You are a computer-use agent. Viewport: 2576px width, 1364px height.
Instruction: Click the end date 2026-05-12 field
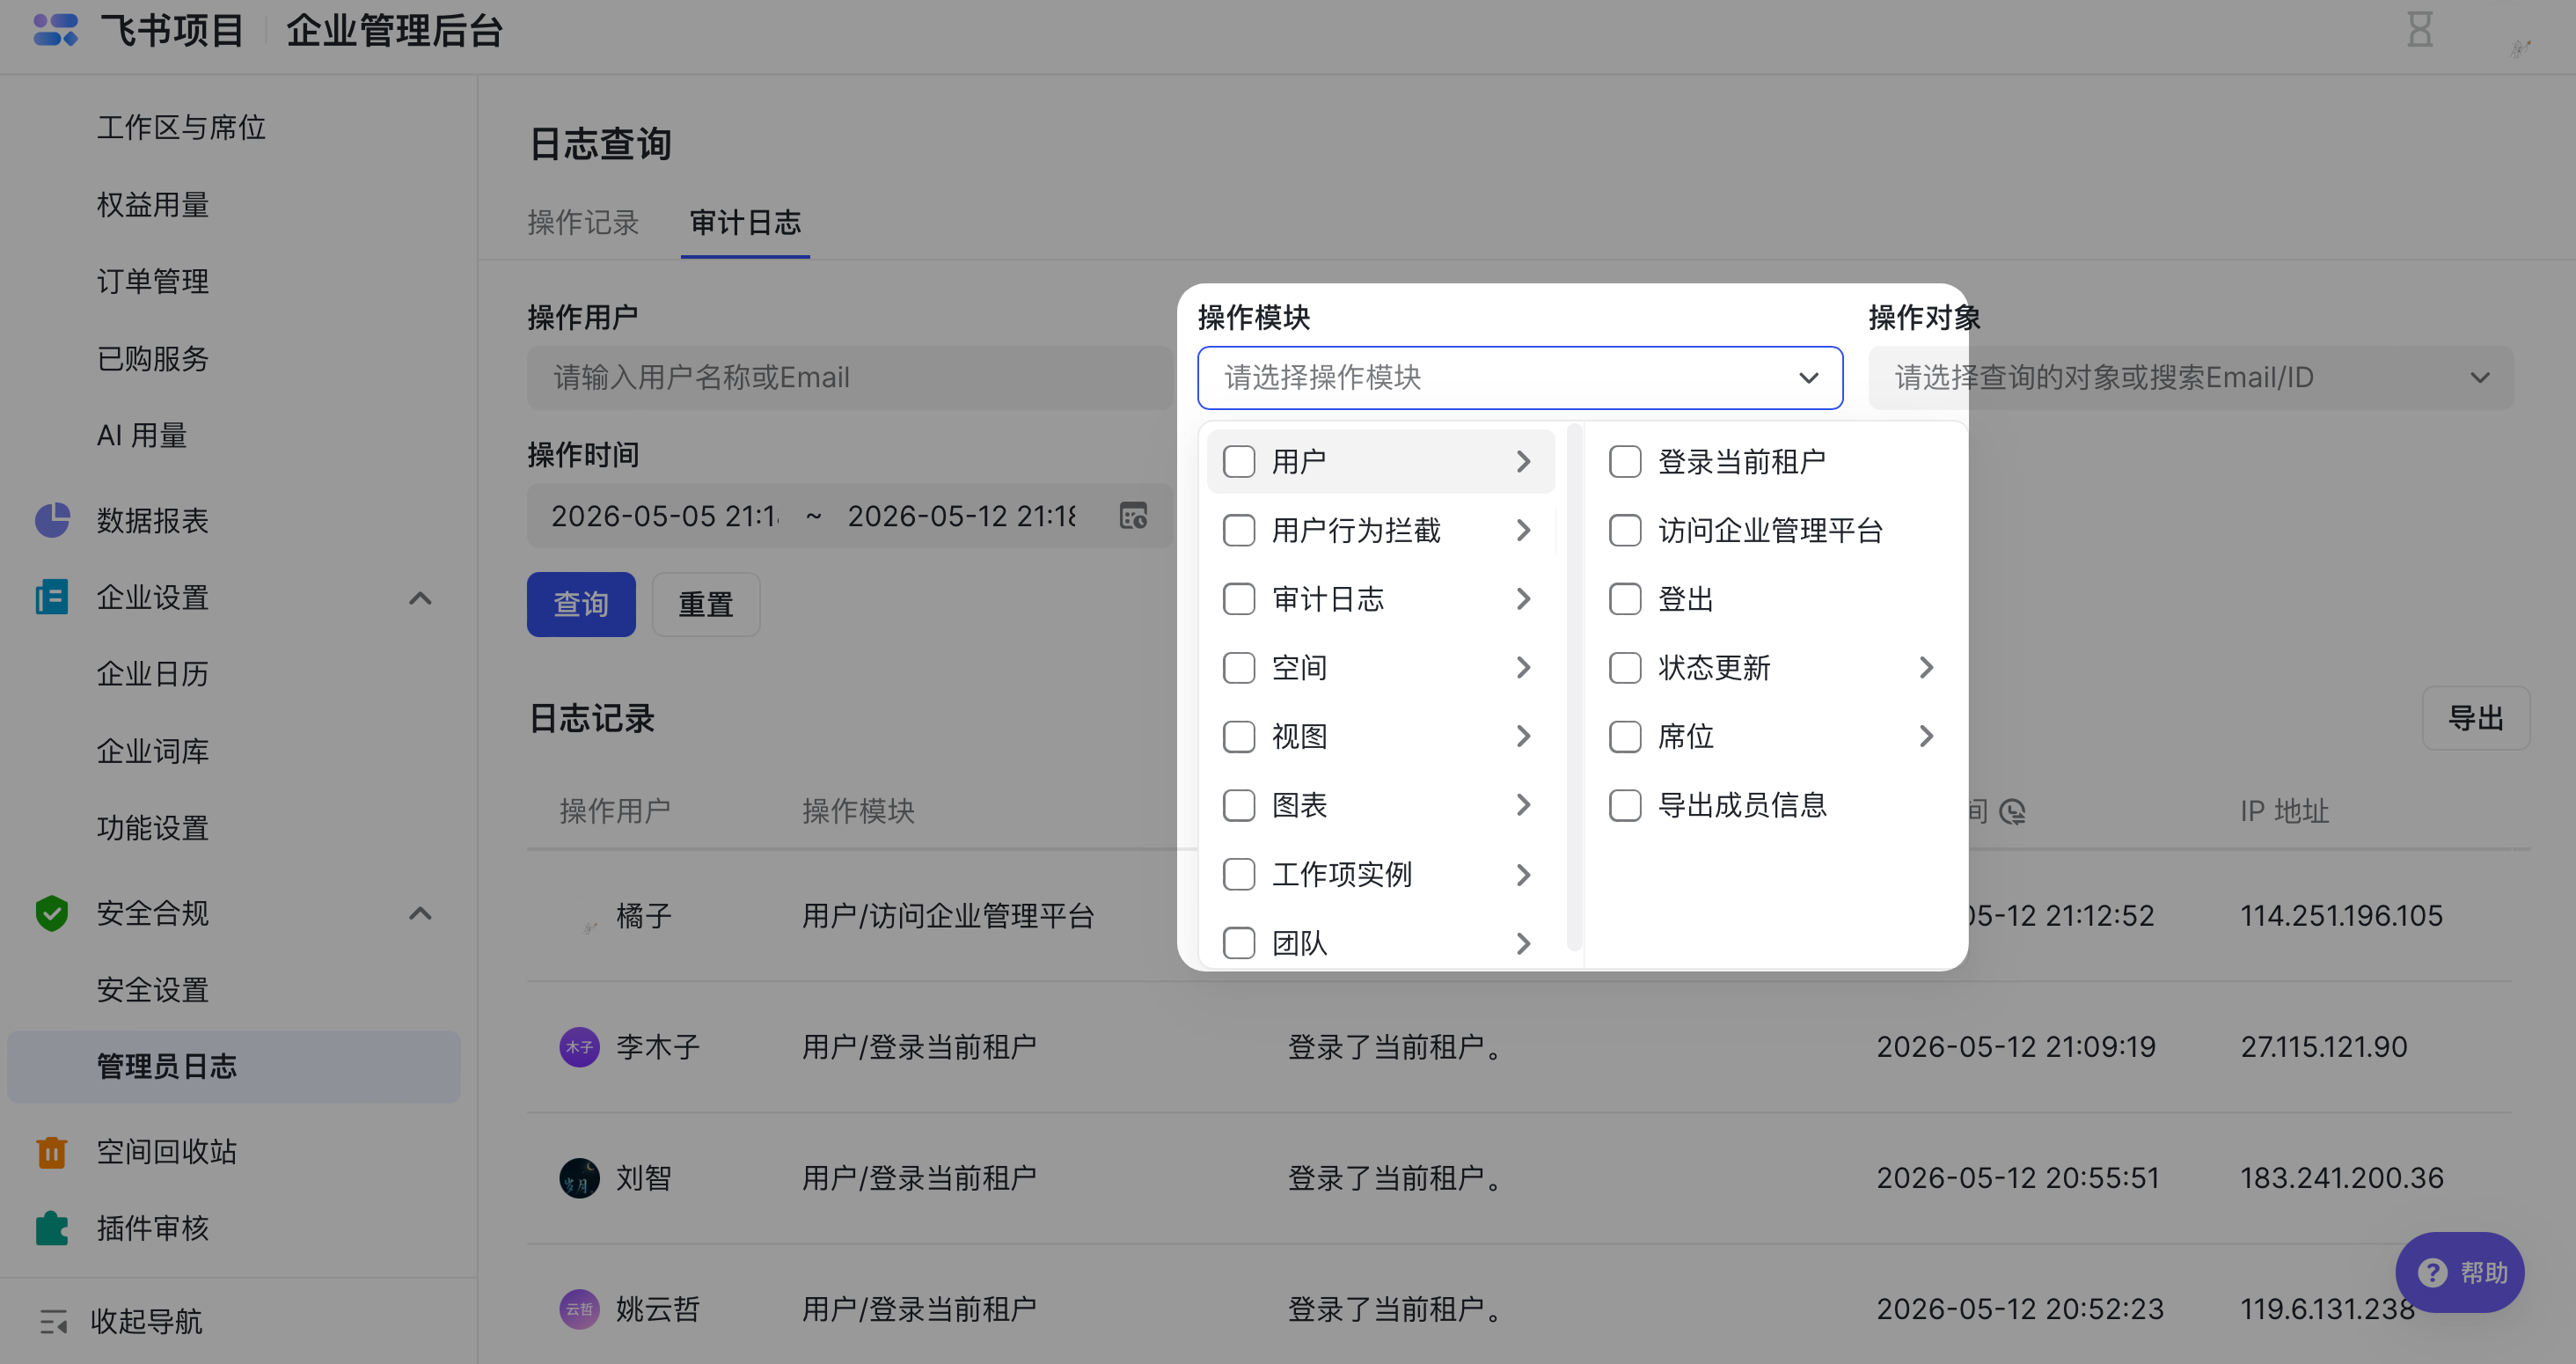pyautogui.click(x=962, y=516)
